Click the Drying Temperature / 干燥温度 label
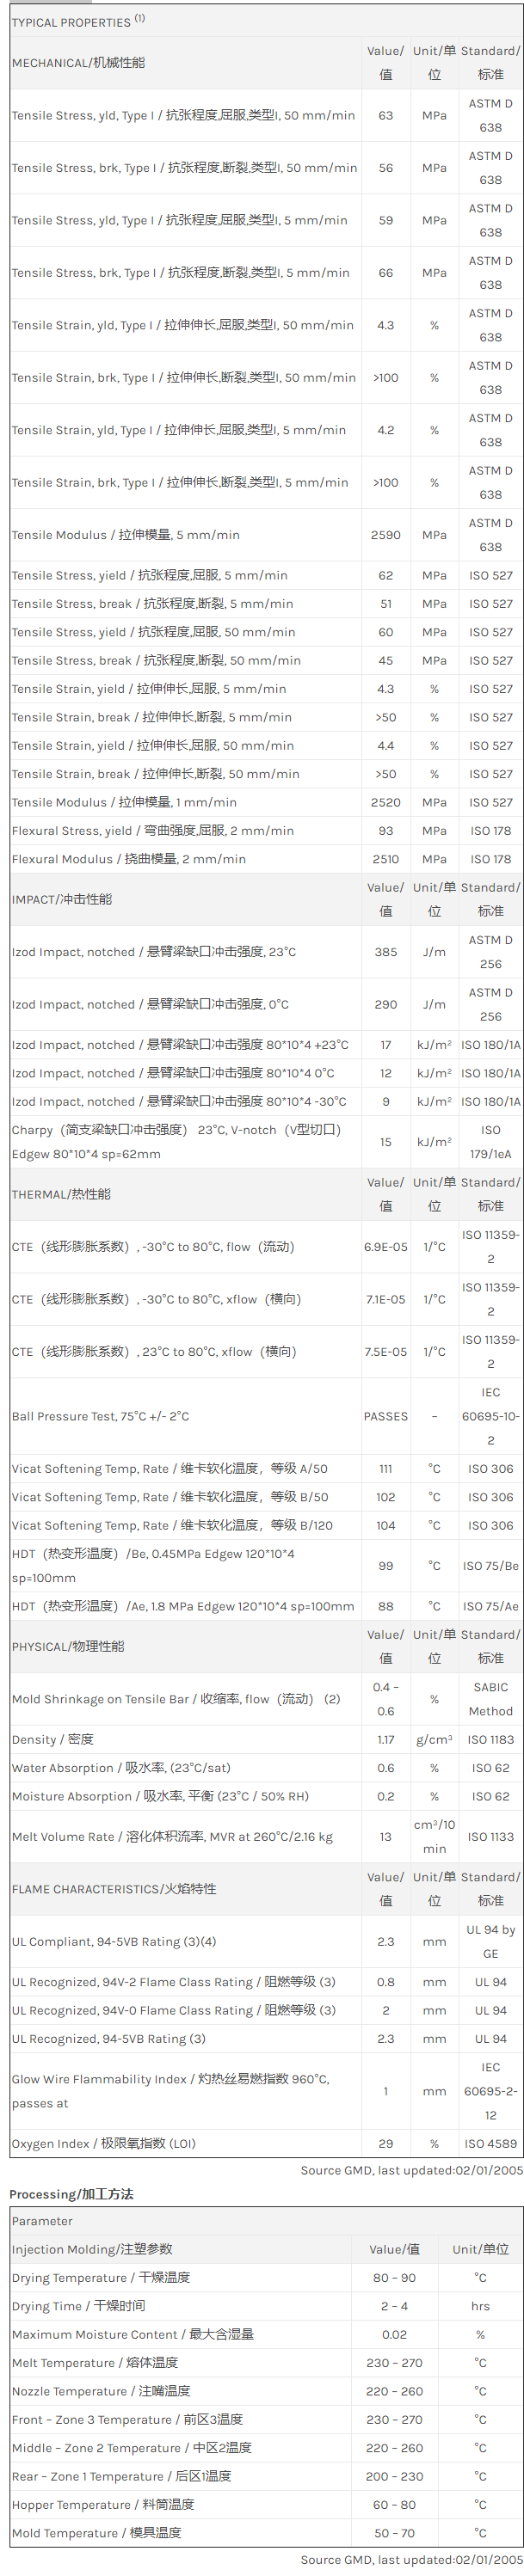This screenshot has width=524, height=2576. pos(101,2277)
